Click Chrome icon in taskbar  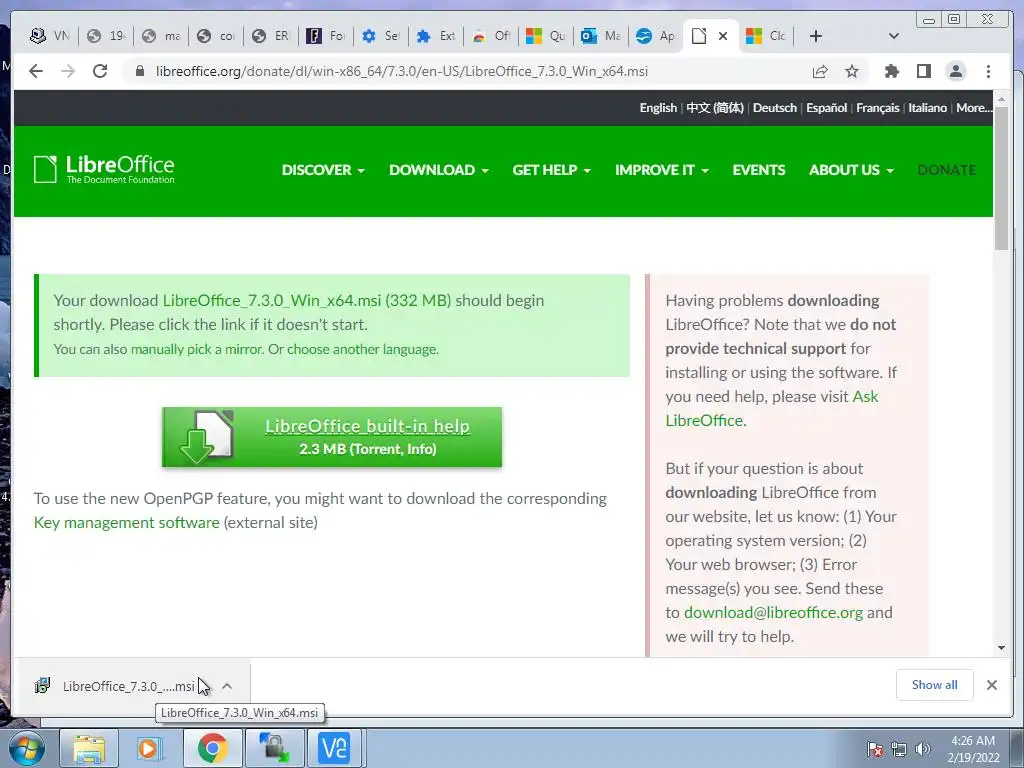212,748
